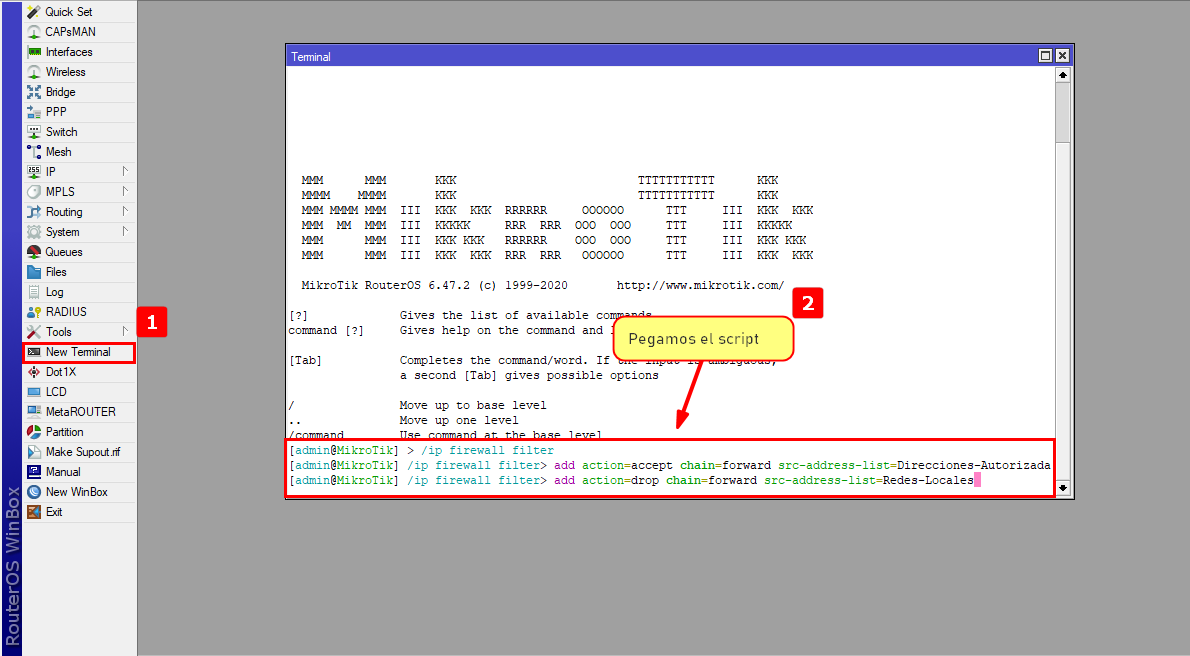The image size is (1190, 656).
Task: Select the Wireless icon
Action: point(34,72)
